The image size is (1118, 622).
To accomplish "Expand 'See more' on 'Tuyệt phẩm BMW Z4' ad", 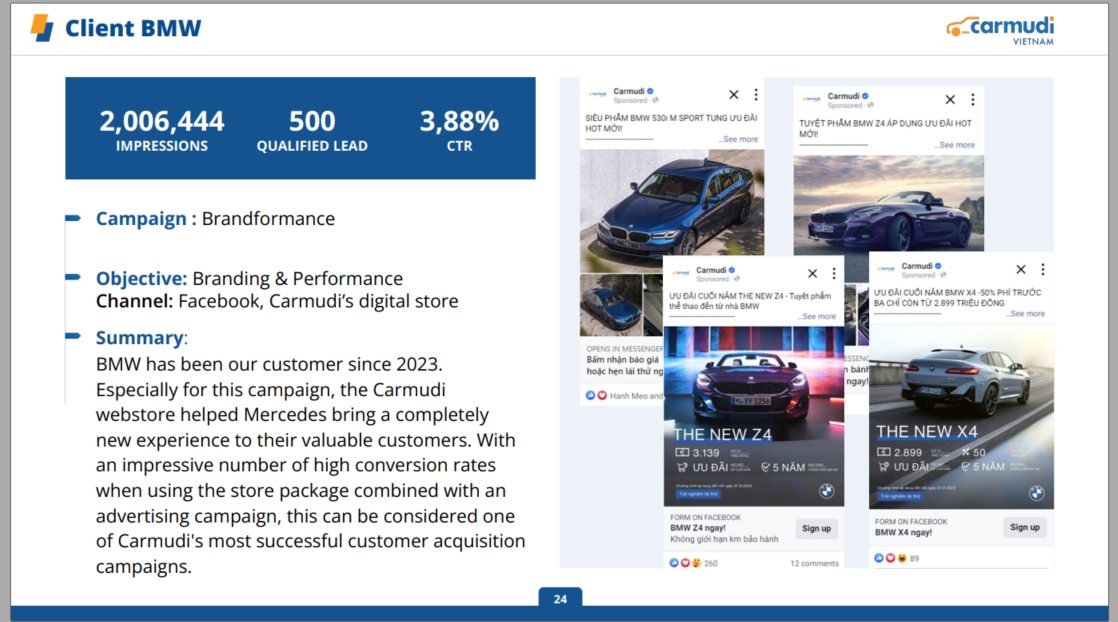I will (x=955, y=146).
